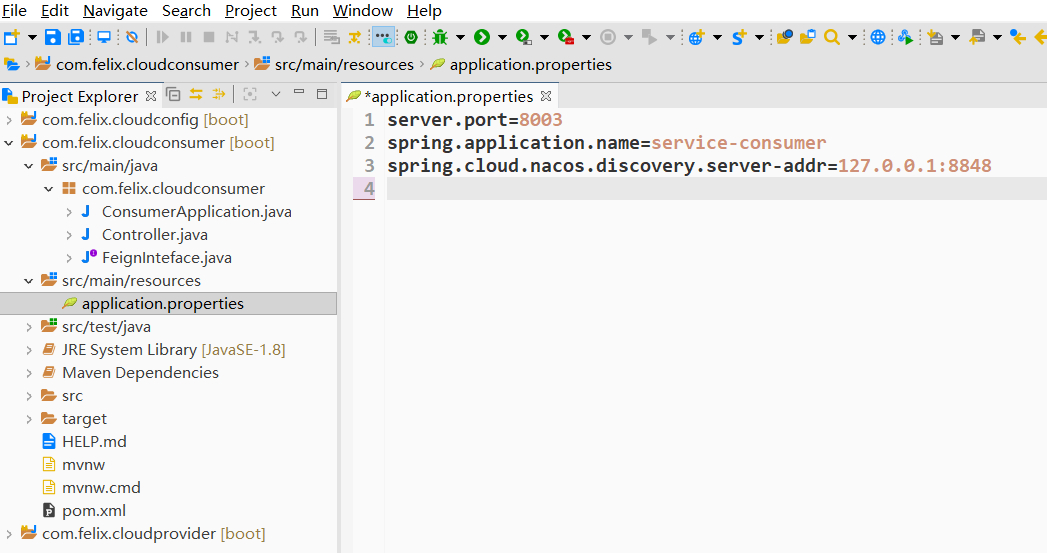Screen dimensions: 1047x553
Task: Open the Run dropdown arrow
Action: pos(502,37)
